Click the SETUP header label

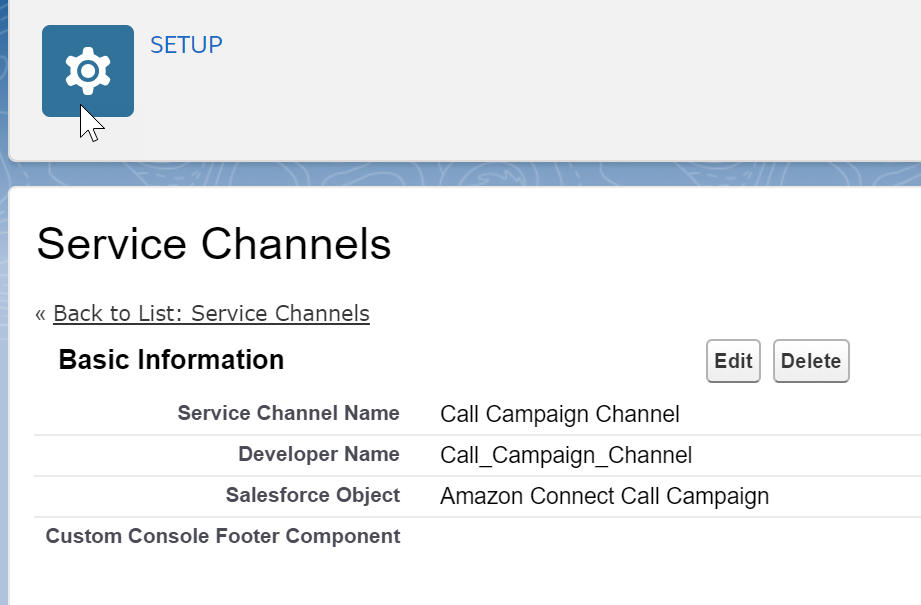pyautogui.click(x=186, y=45)
